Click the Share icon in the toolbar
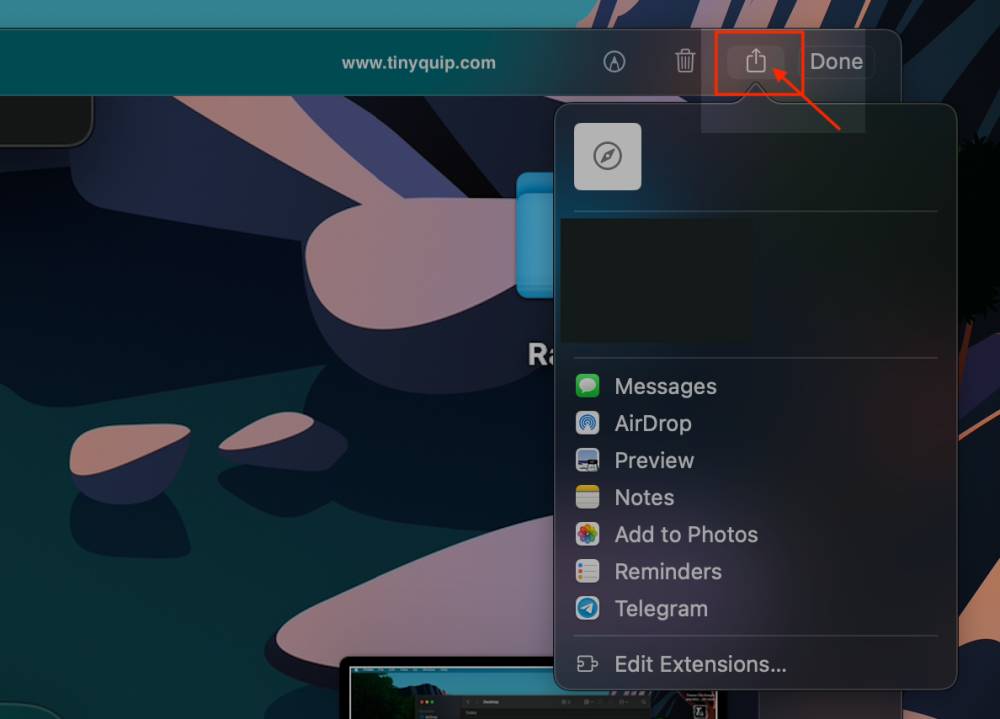This screenshot has width=1000, height=719. point(756,62)
